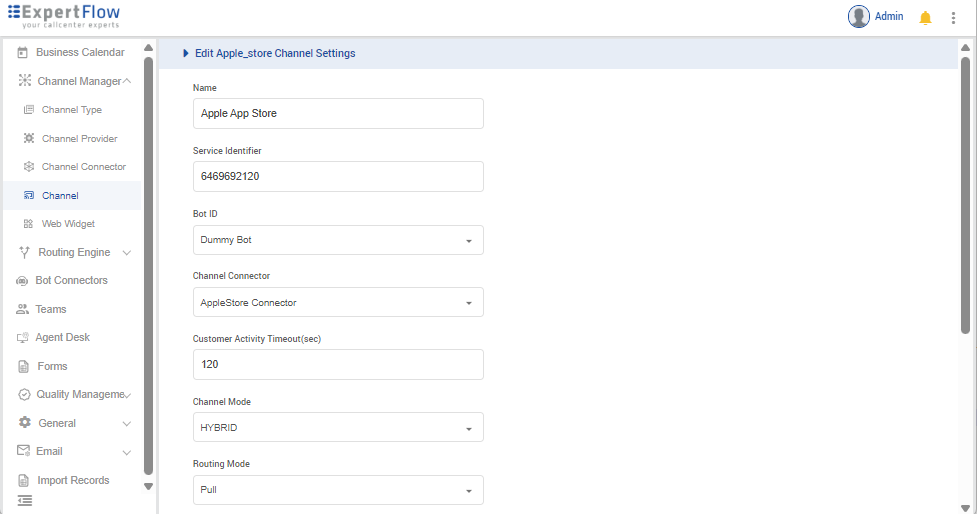Click the Bot Connectors icon

click(22, 281)
